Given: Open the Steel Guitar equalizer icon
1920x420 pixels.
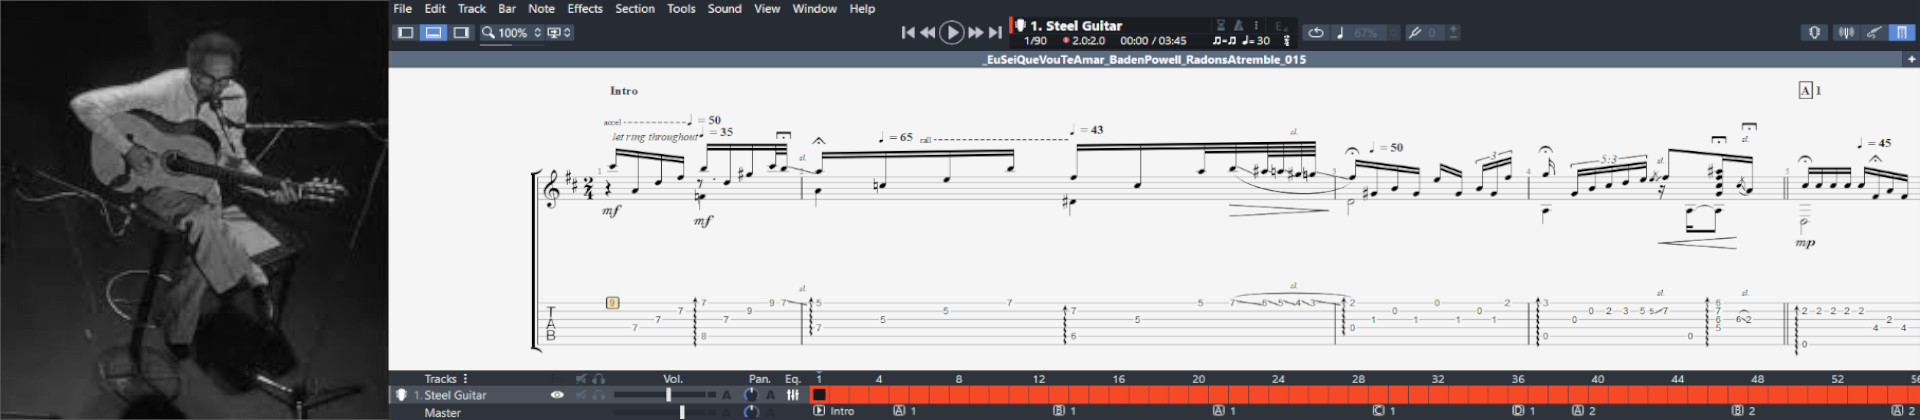Looking at the screenshot, I should coord(793,395).
